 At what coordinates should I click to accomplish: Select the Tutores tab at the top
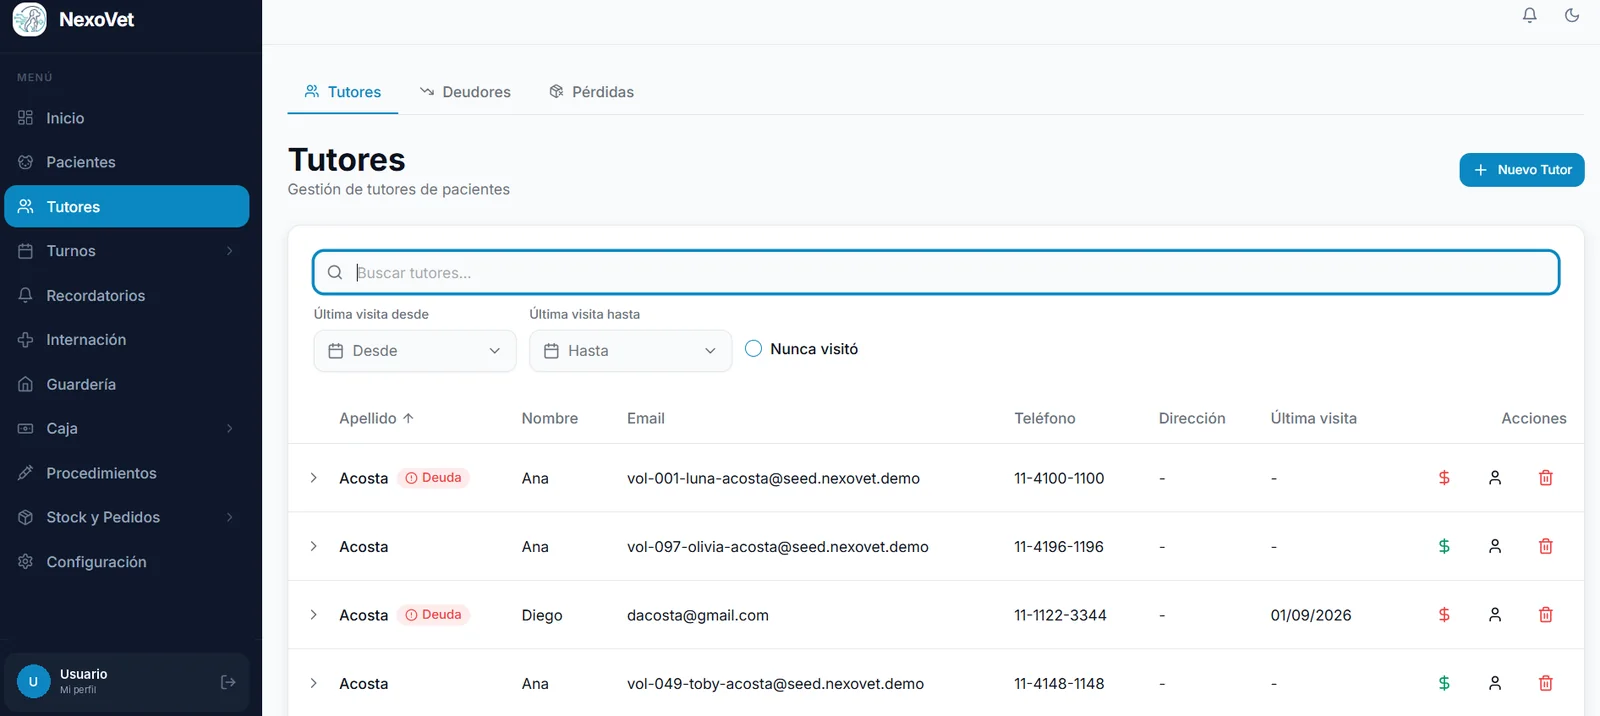point(343,92)
